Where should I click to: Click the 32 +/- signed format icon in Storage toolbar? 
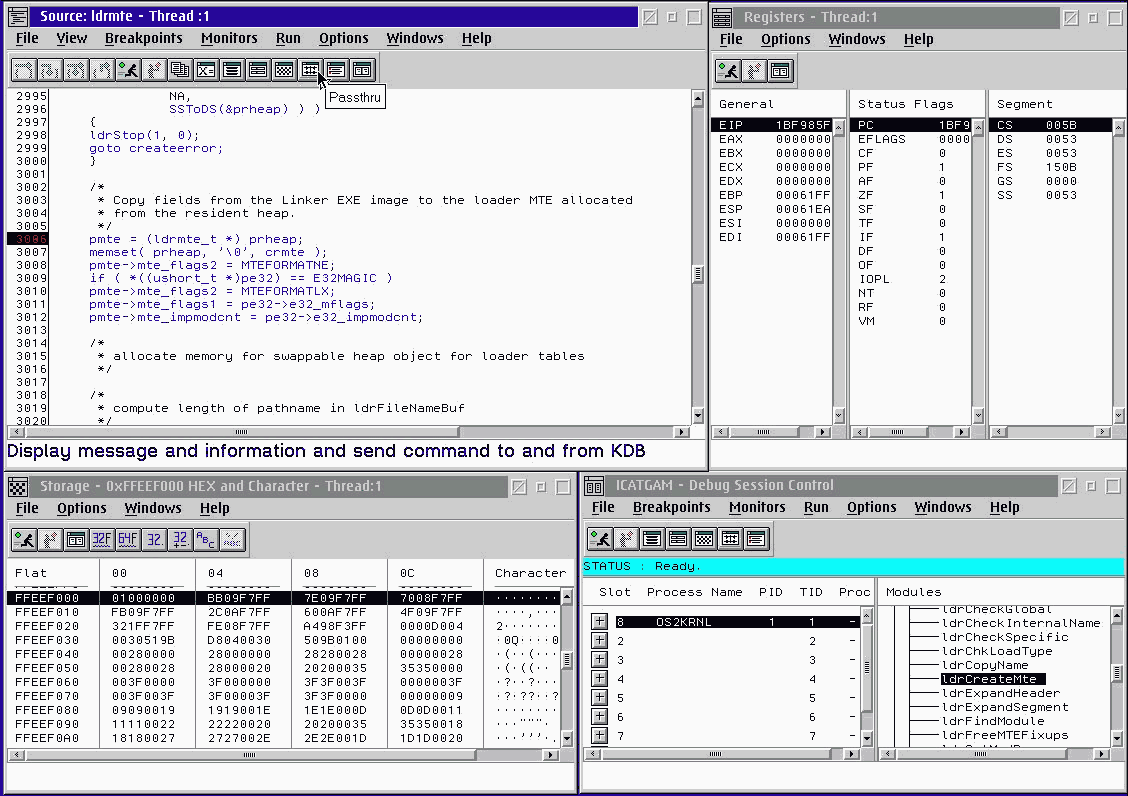click(180, 540)
